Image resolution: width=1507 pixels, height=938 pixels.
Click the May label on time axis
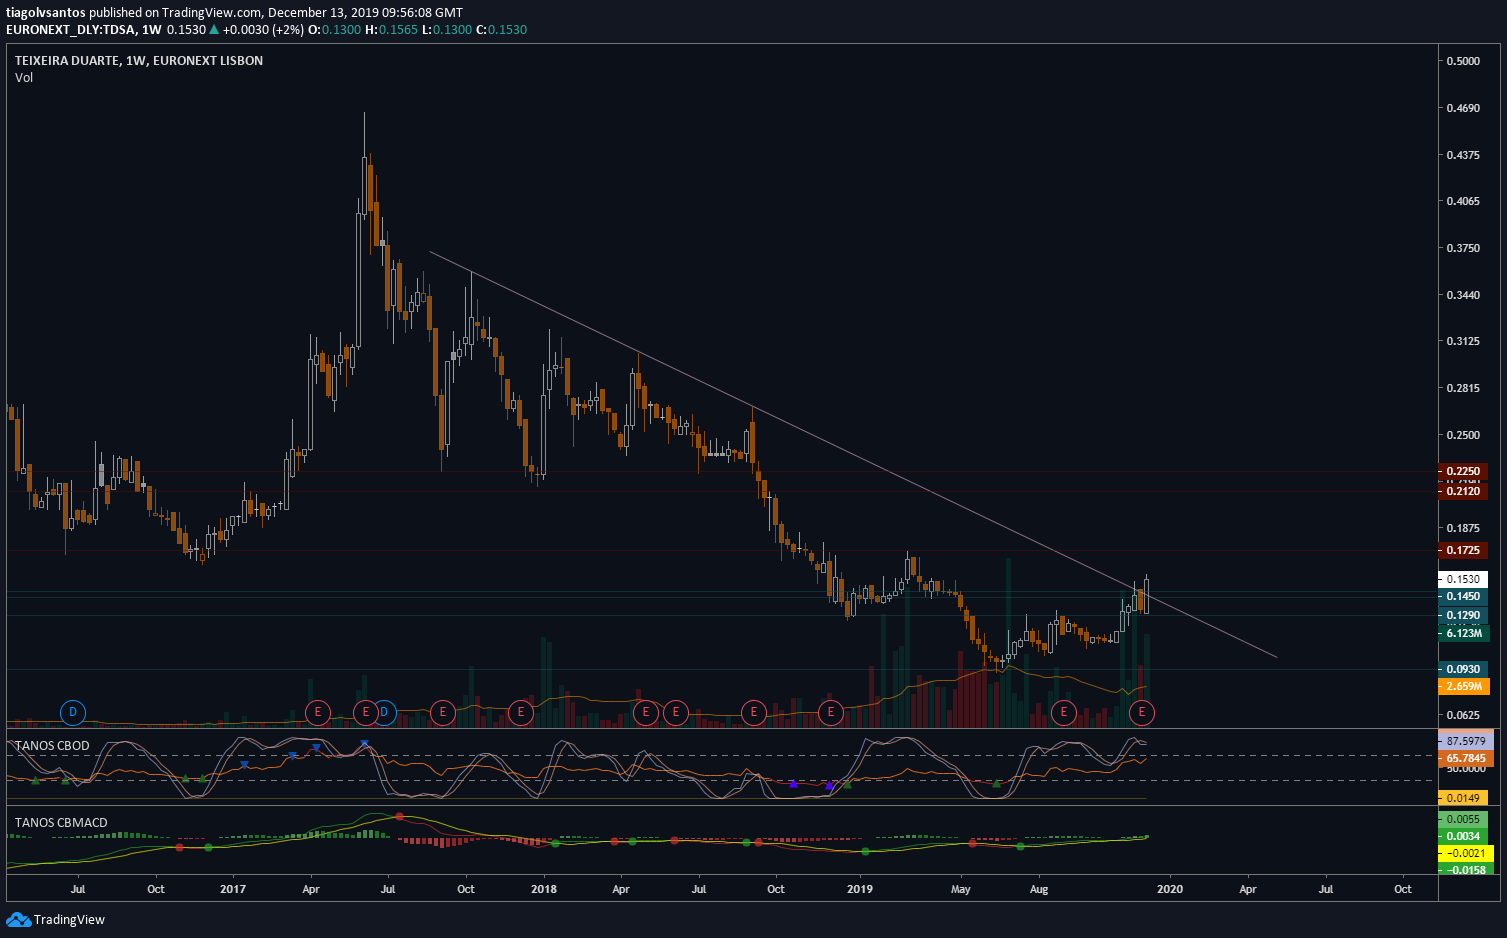pos(961,889)
